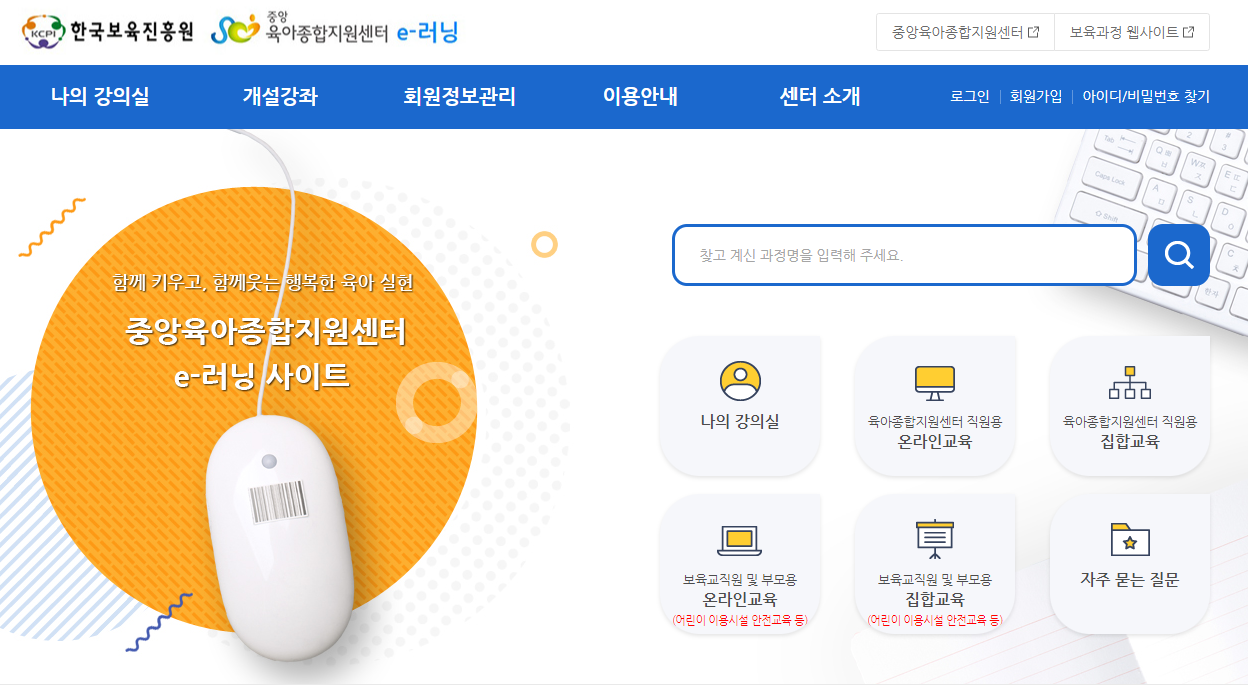Screen dimensions: 1248x685
Task: Focus the course name search field
Action: [904, 255]
